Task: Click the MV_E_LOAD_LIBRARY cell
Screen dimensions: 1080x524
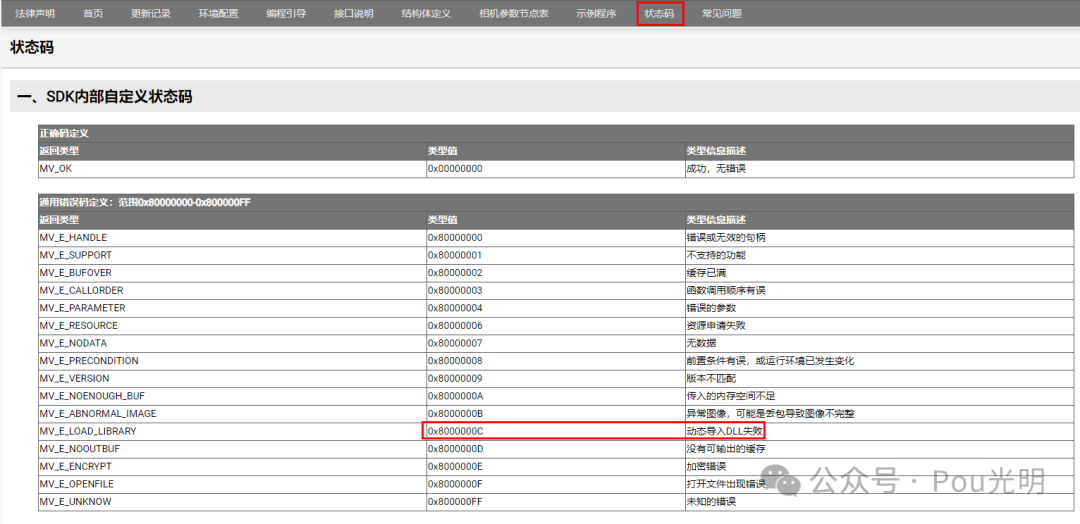Action: (233, 431)
